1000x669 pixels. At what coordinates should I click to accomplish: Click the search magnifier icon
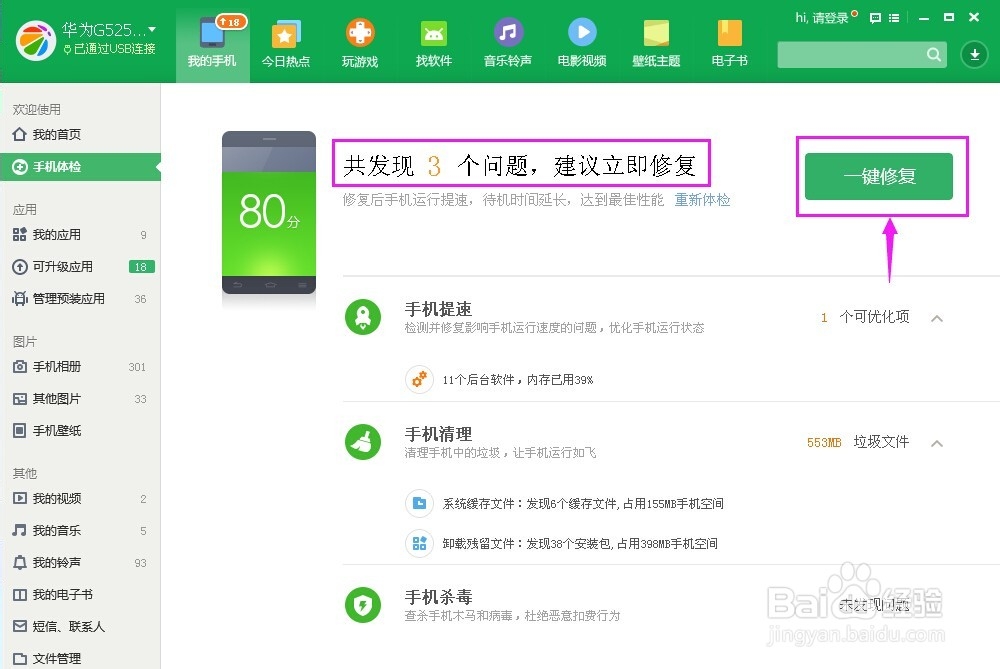click(933, 54)
